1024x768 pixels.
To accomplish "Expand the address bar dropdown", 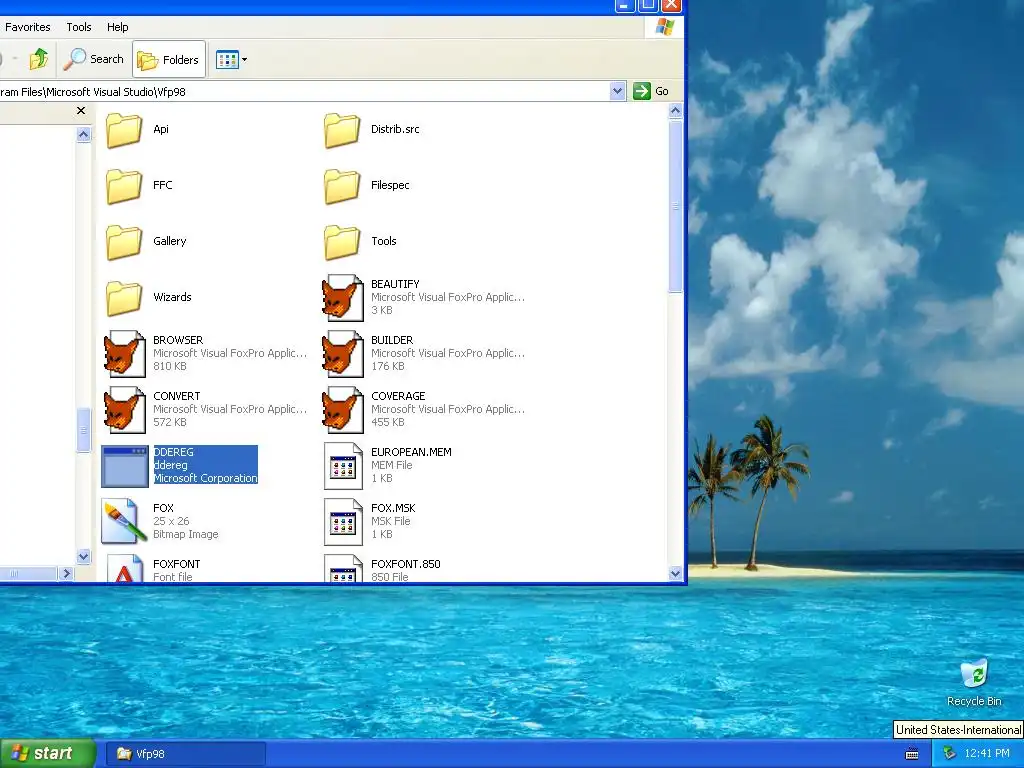I will [617, 91].
